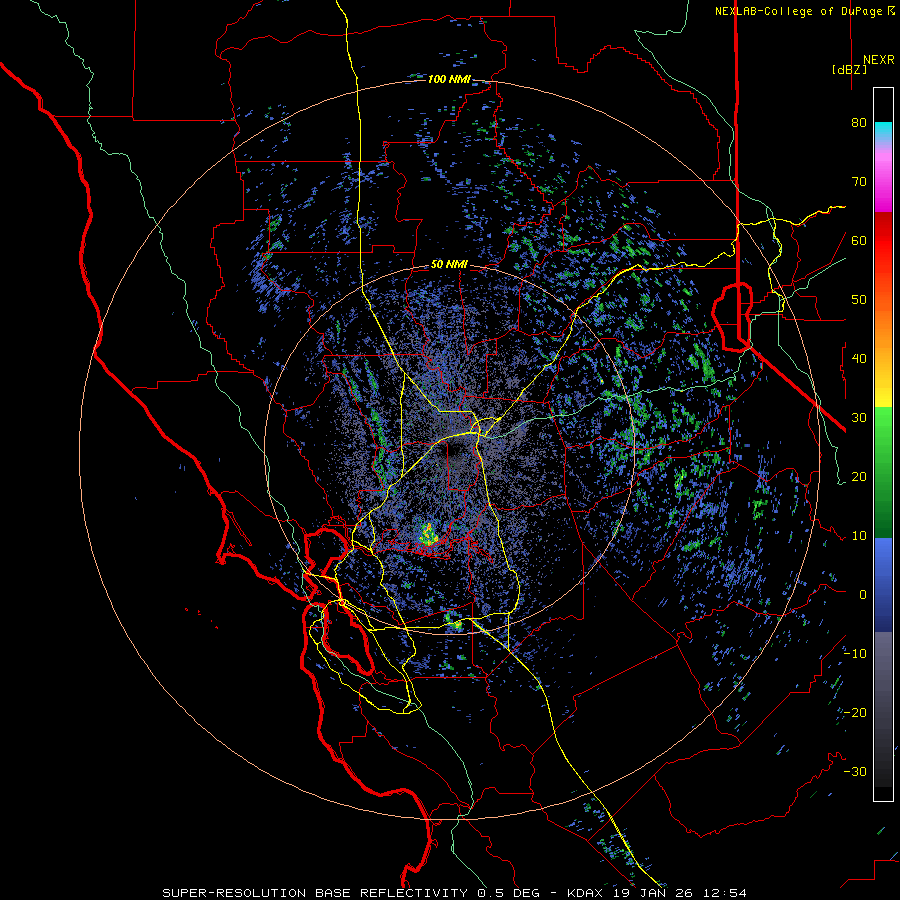Click the -10 value on the dBZ scale

[855, 654]
